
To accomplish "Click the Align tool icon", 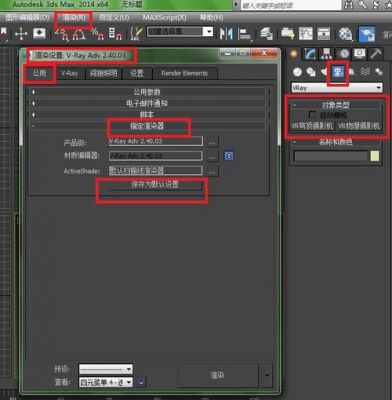I will point(245,34).
